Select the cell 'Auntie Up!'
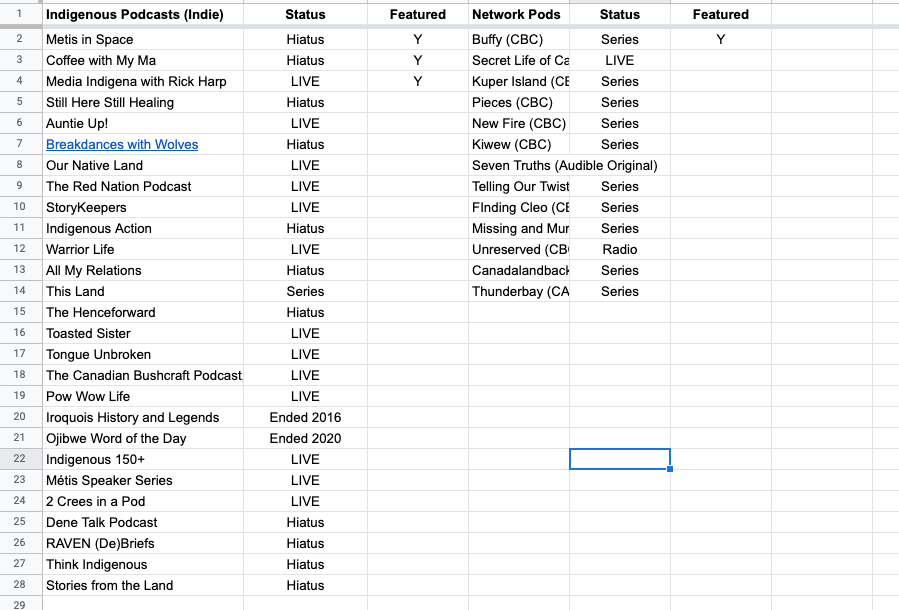This screenshot has height=610, width=899. tap(143, 123)
